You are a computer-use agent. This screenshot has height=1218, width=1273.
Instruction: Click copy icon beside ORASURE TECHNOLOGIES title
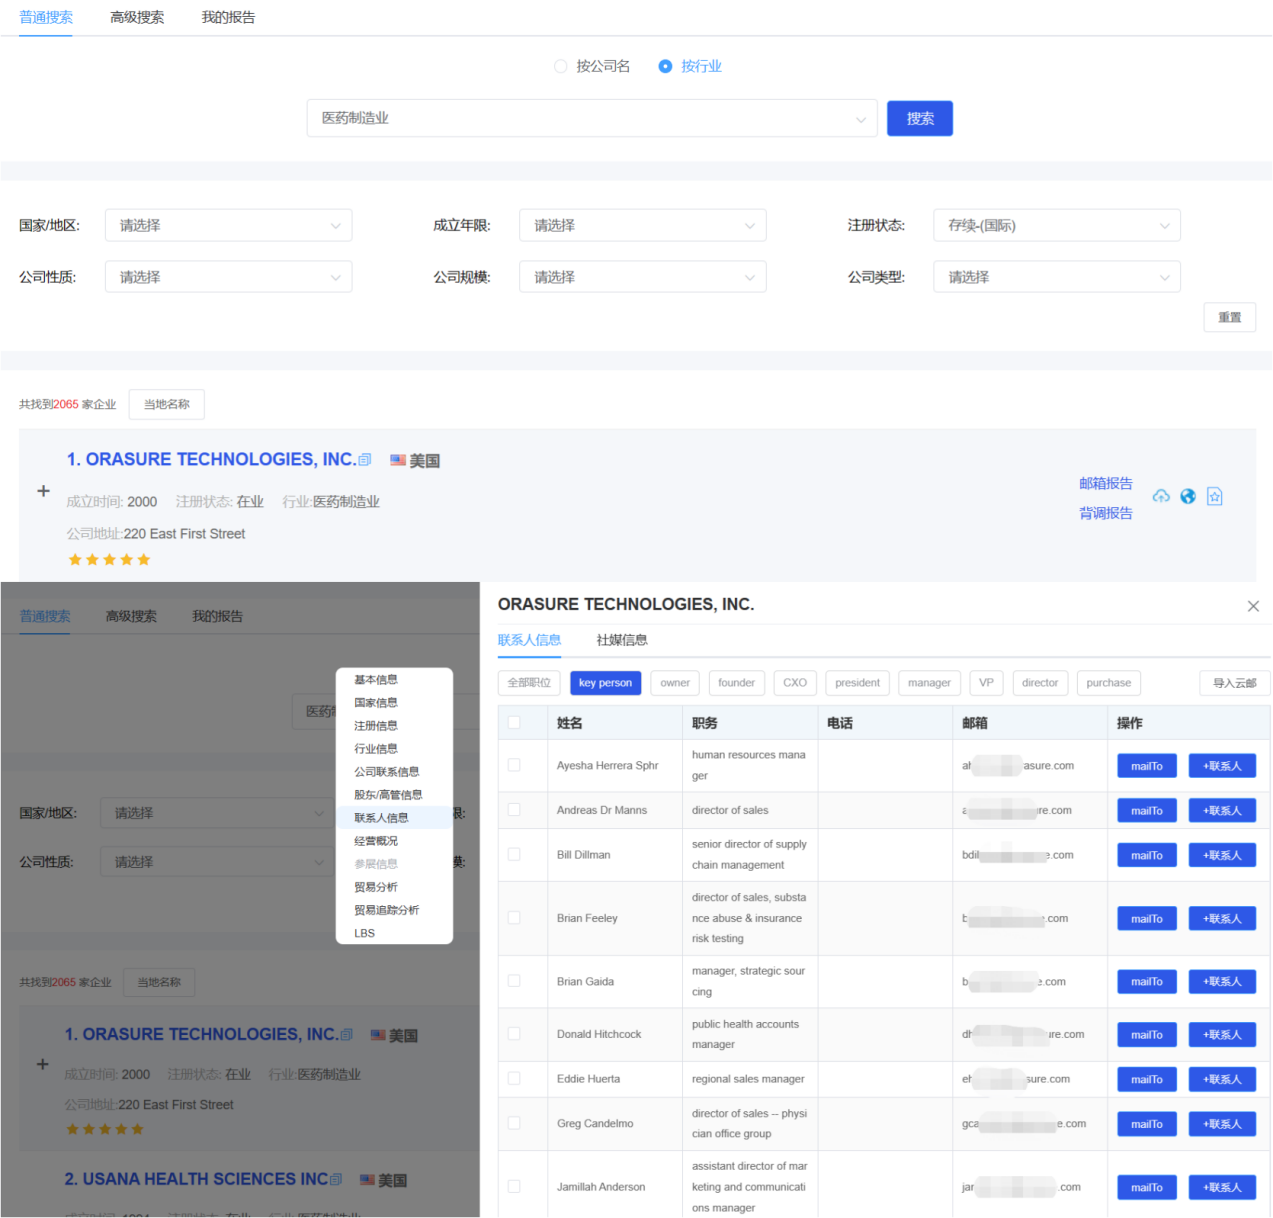(x=365, y=460)
